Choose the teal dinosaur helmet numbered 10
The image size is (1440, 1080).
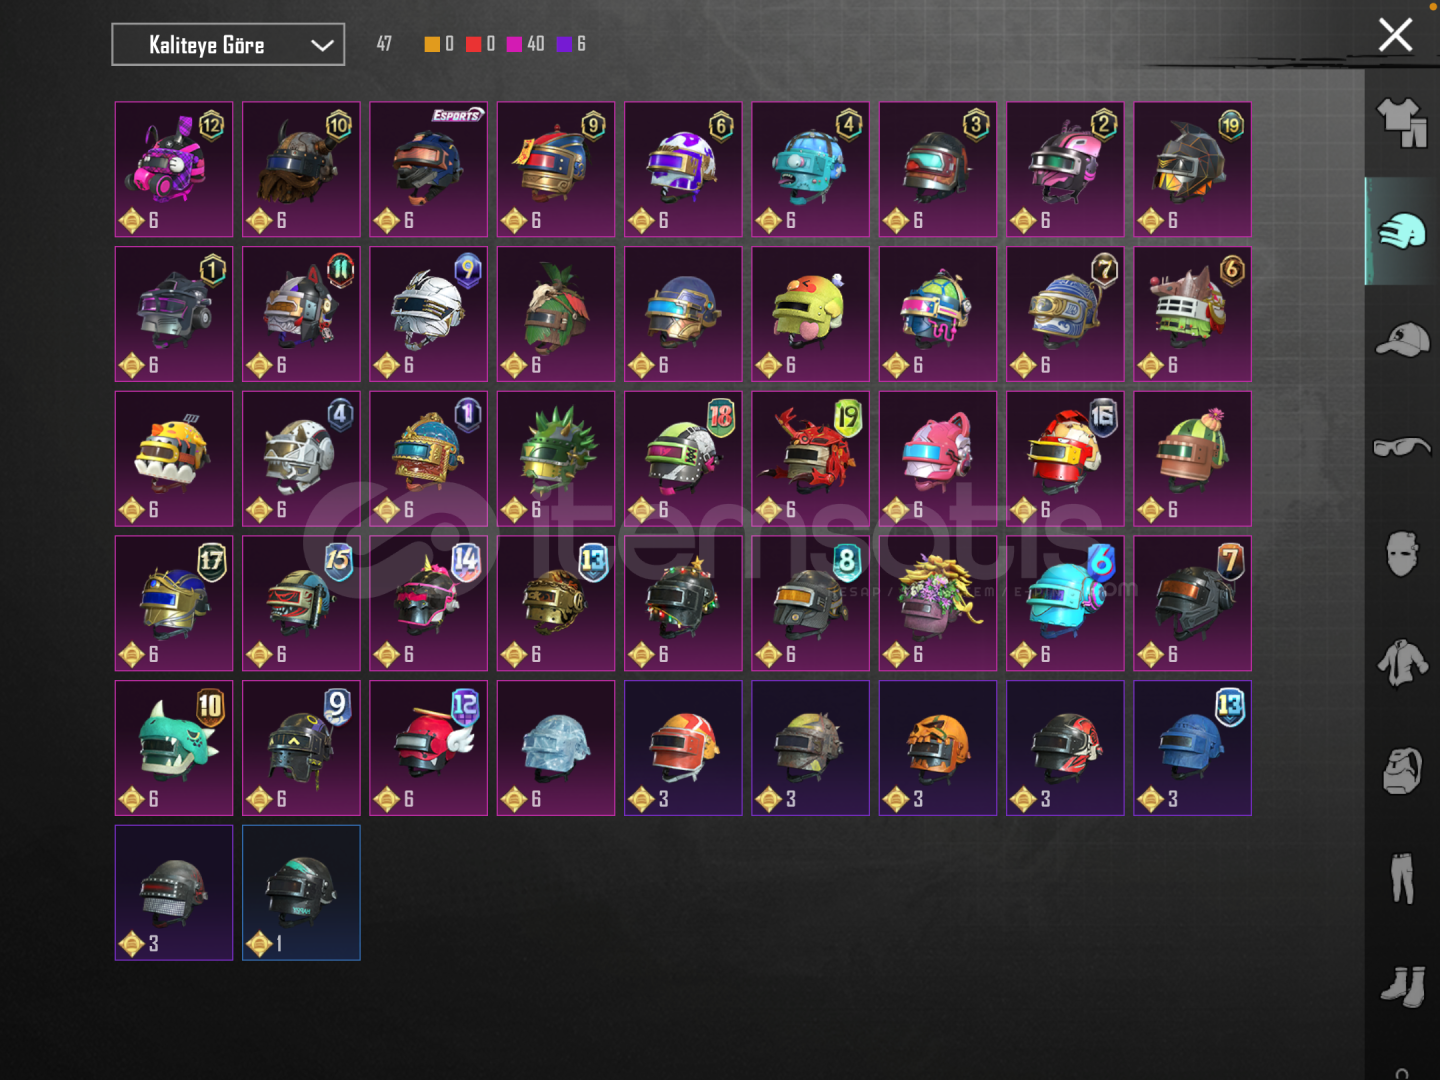pos(174,748)
